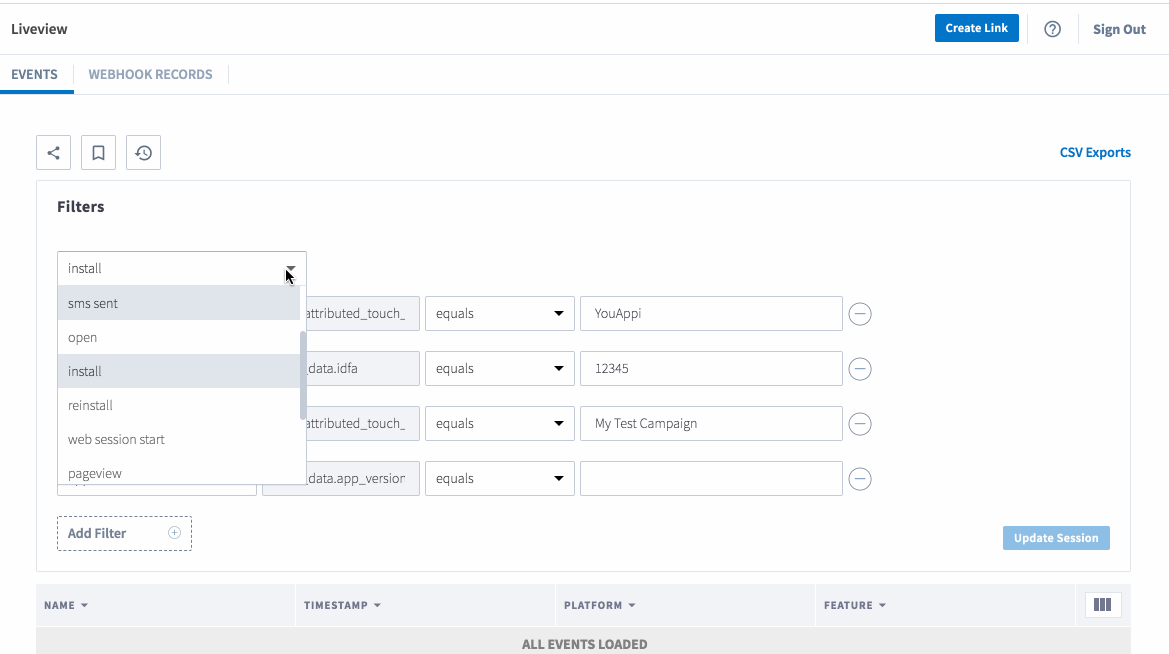Open the CSV Exports link

tap(1095, 153)
